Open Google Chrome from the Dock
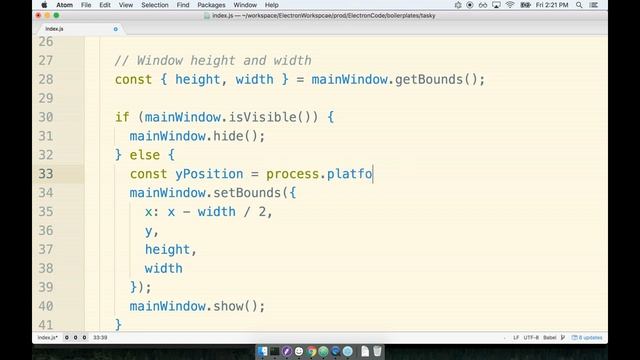The image size is (640, 360). point(311,351)
